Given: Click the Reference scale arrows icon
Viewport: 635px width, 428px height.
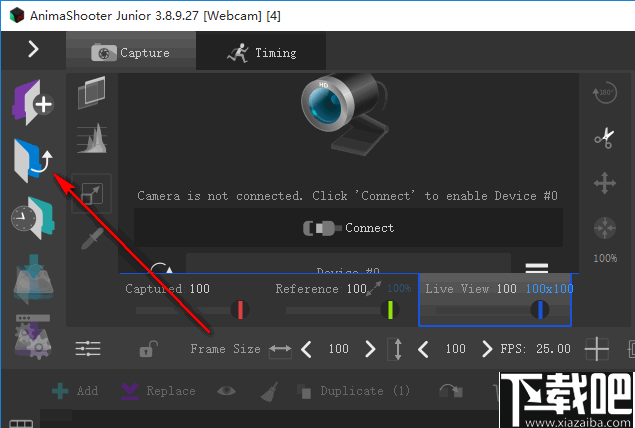Looking at the screenshot, I should tap(374, 288).
